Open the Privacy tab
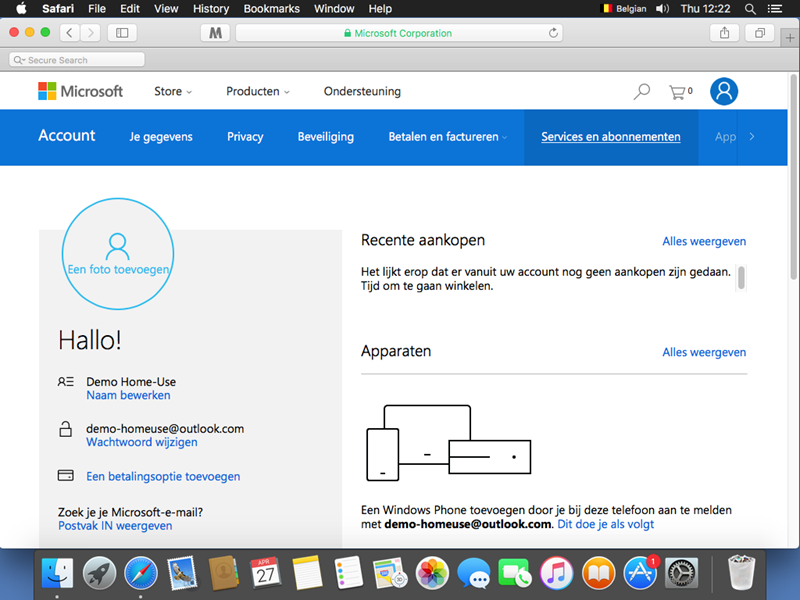 (245, 137)
